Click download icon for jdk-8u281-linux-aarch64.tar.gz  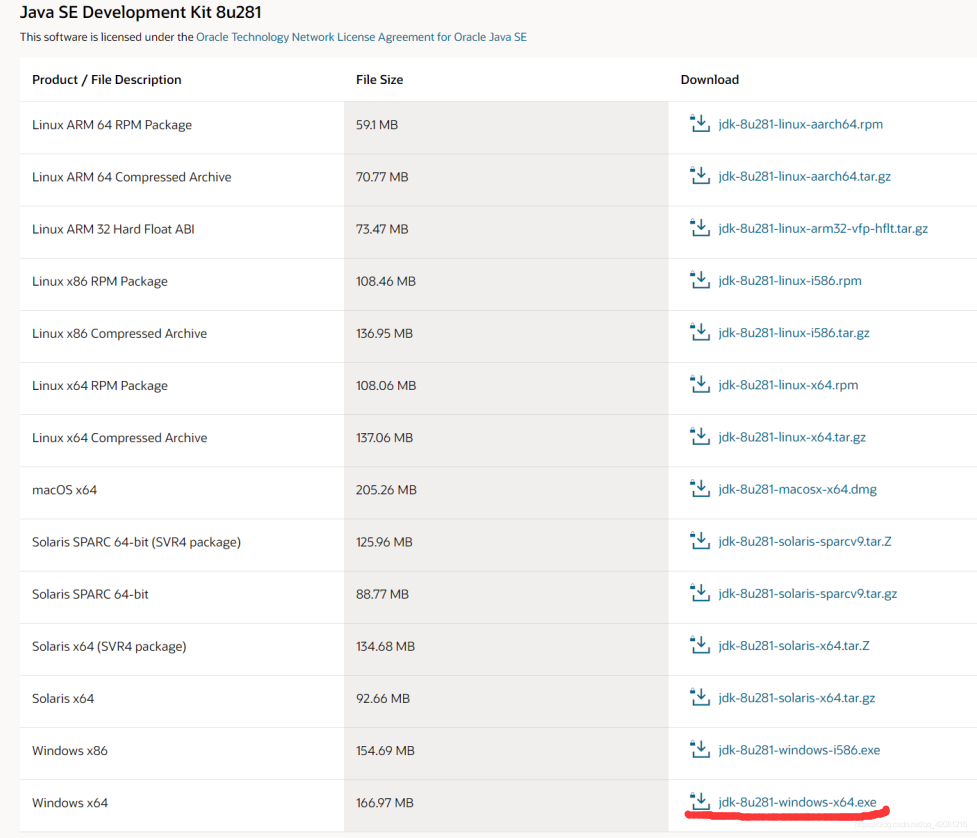click(700, 176)
